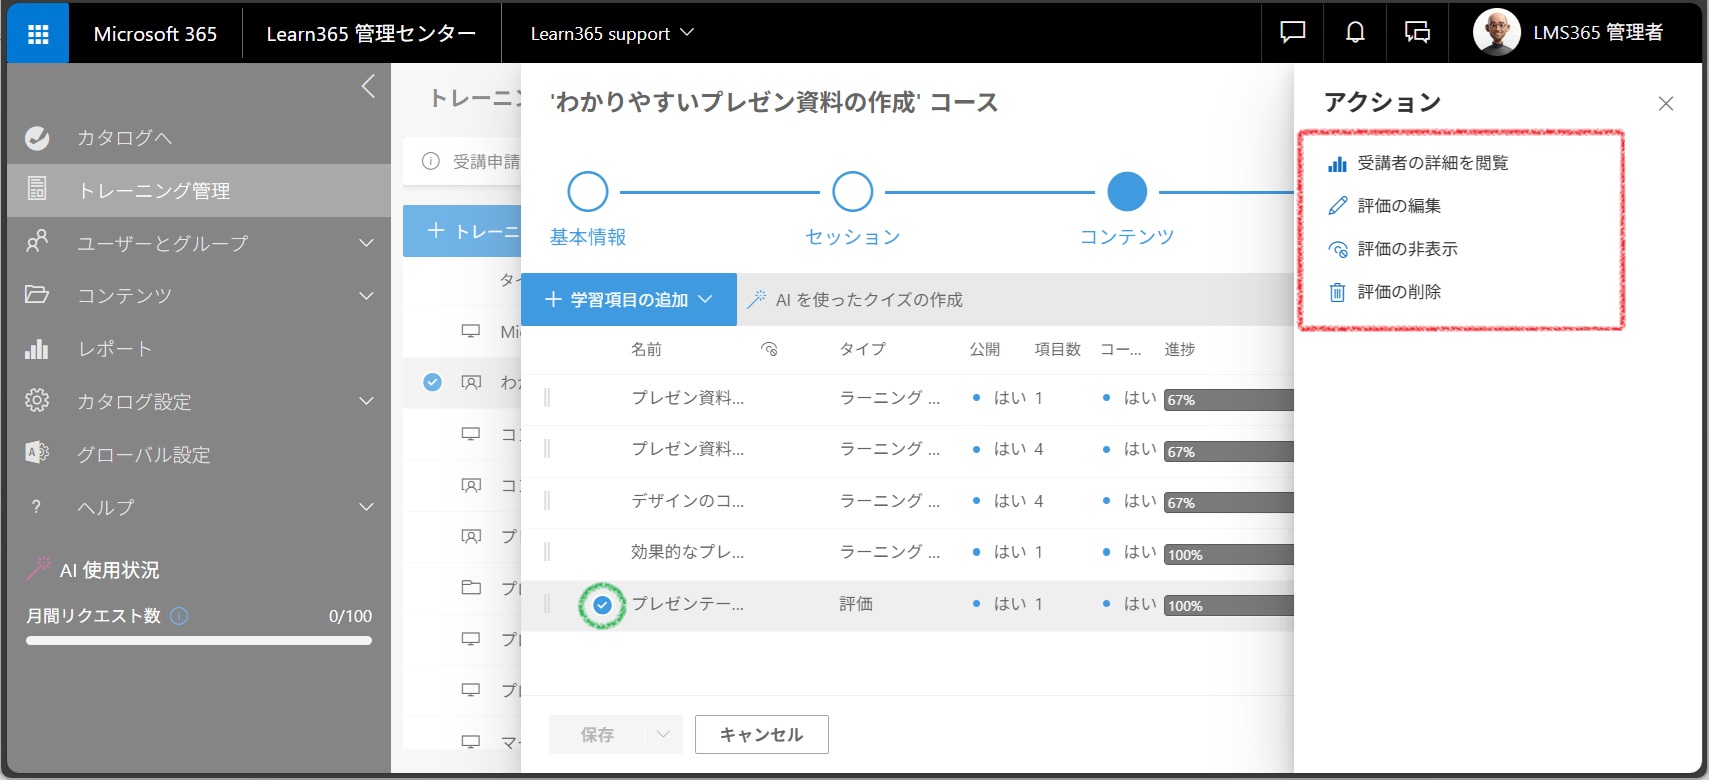Click the 100% progress bar of プレゼンテー...

pyautogui.click(x=1229, y=605)
